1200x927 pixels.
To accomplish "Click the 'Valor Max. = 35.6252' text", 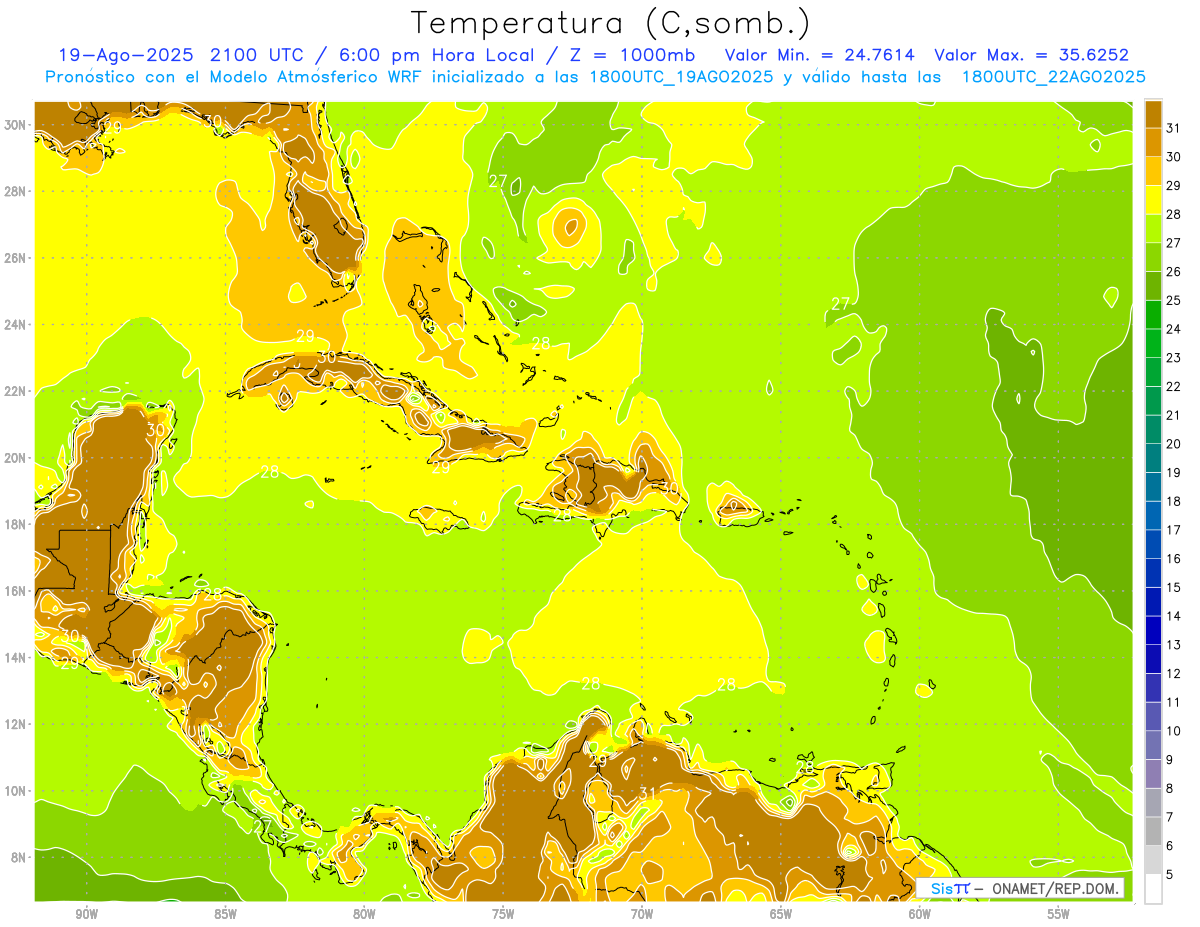I will [1032, 55].
